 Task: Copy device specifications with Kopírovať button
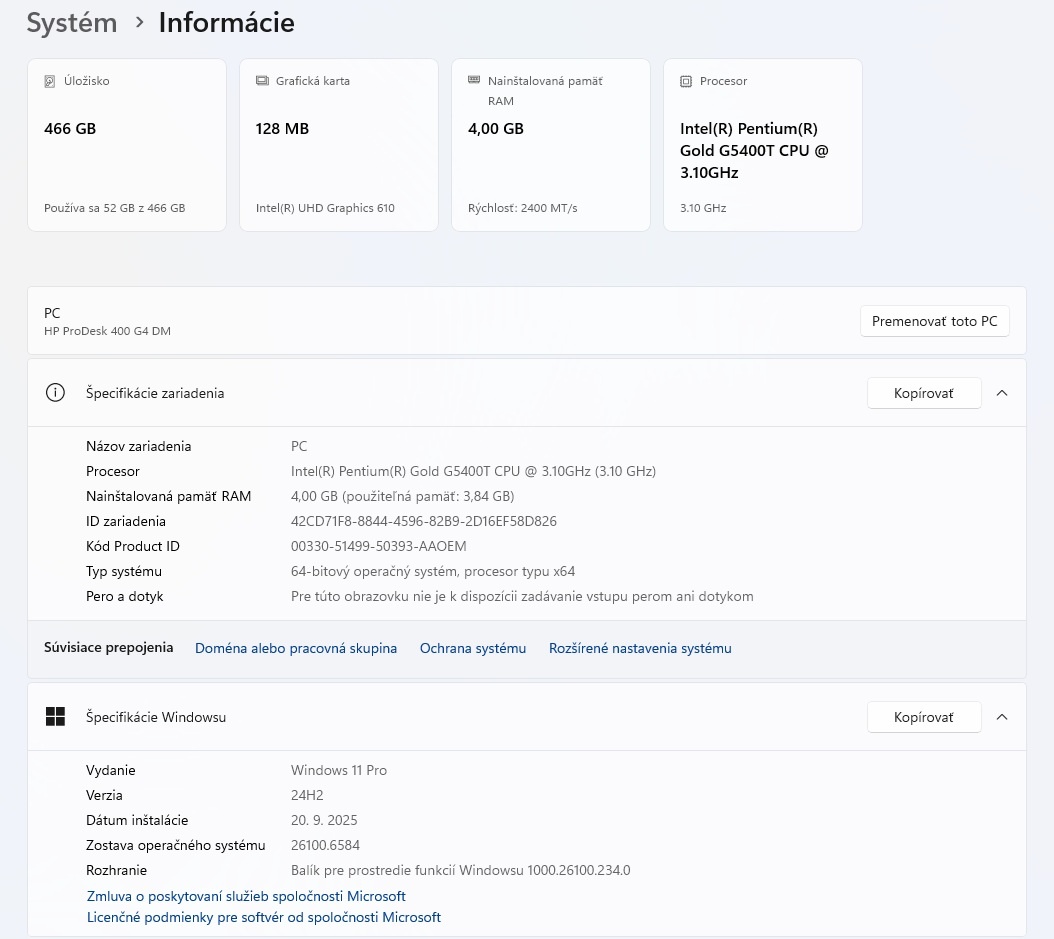tap(923, 393)
